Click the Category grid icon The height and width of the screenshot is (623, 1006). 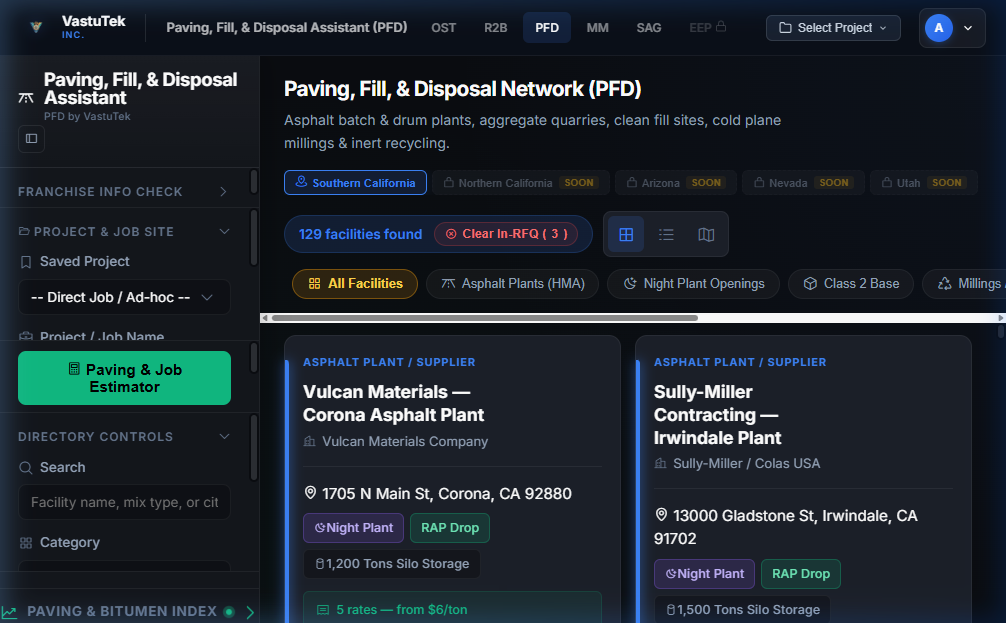pos(26,543)
